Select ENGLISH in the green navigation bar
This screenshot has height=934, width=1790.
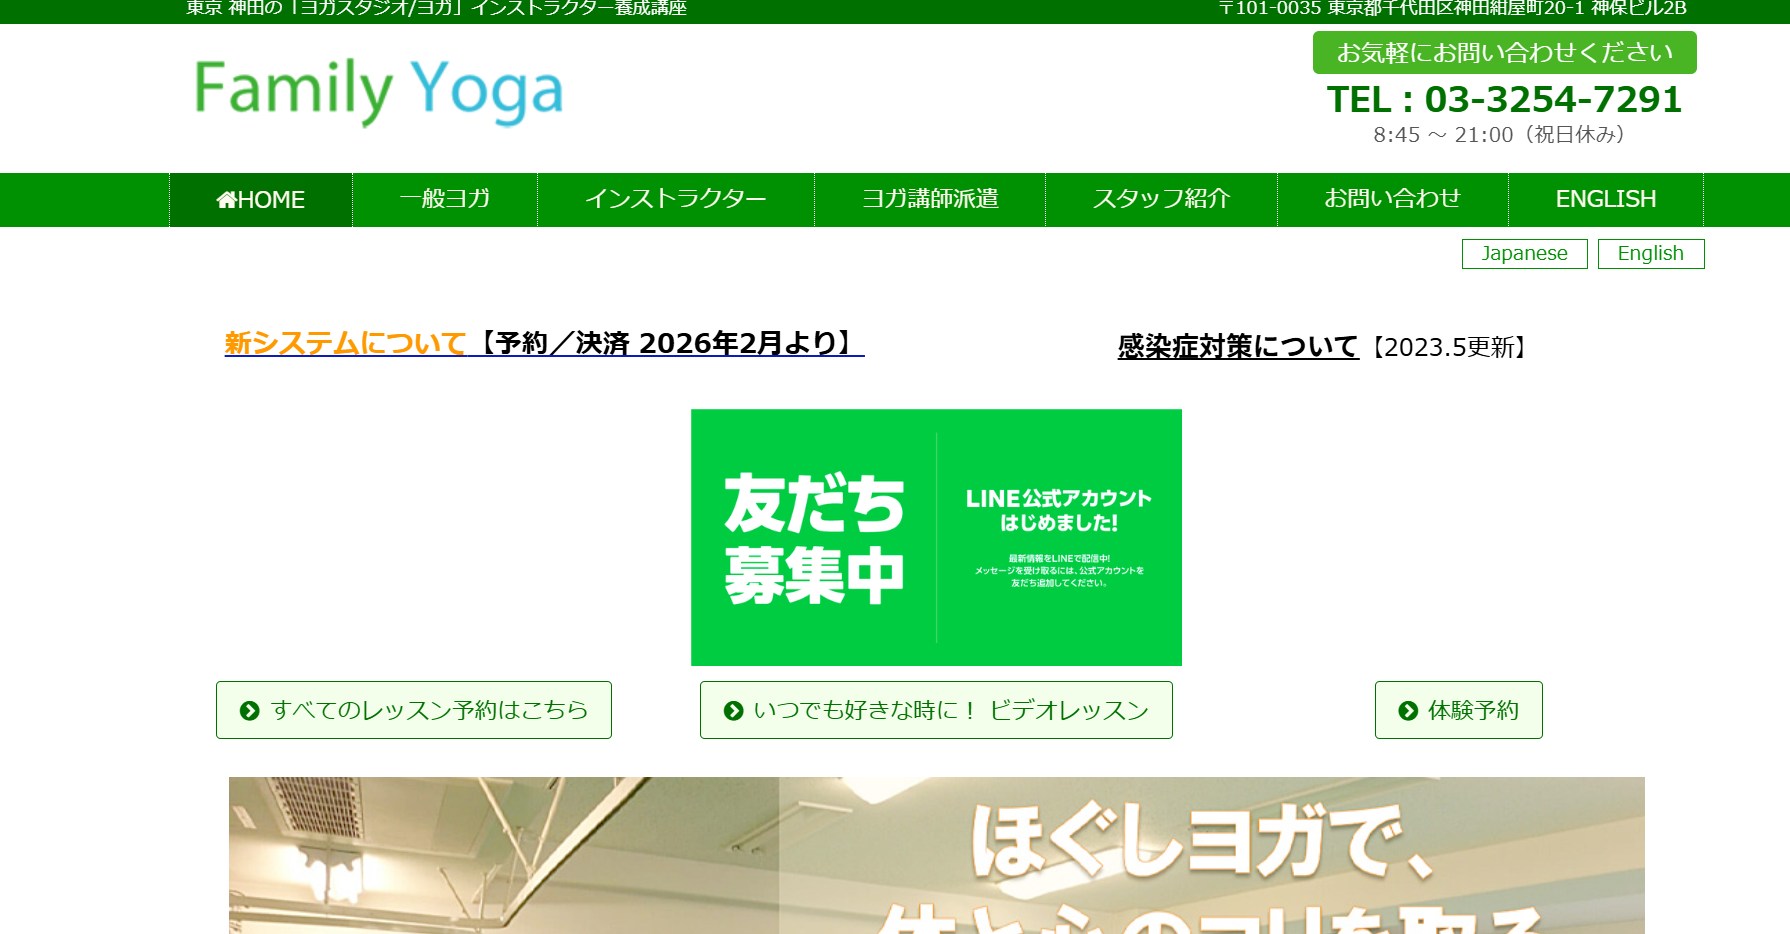(1605, 199)
